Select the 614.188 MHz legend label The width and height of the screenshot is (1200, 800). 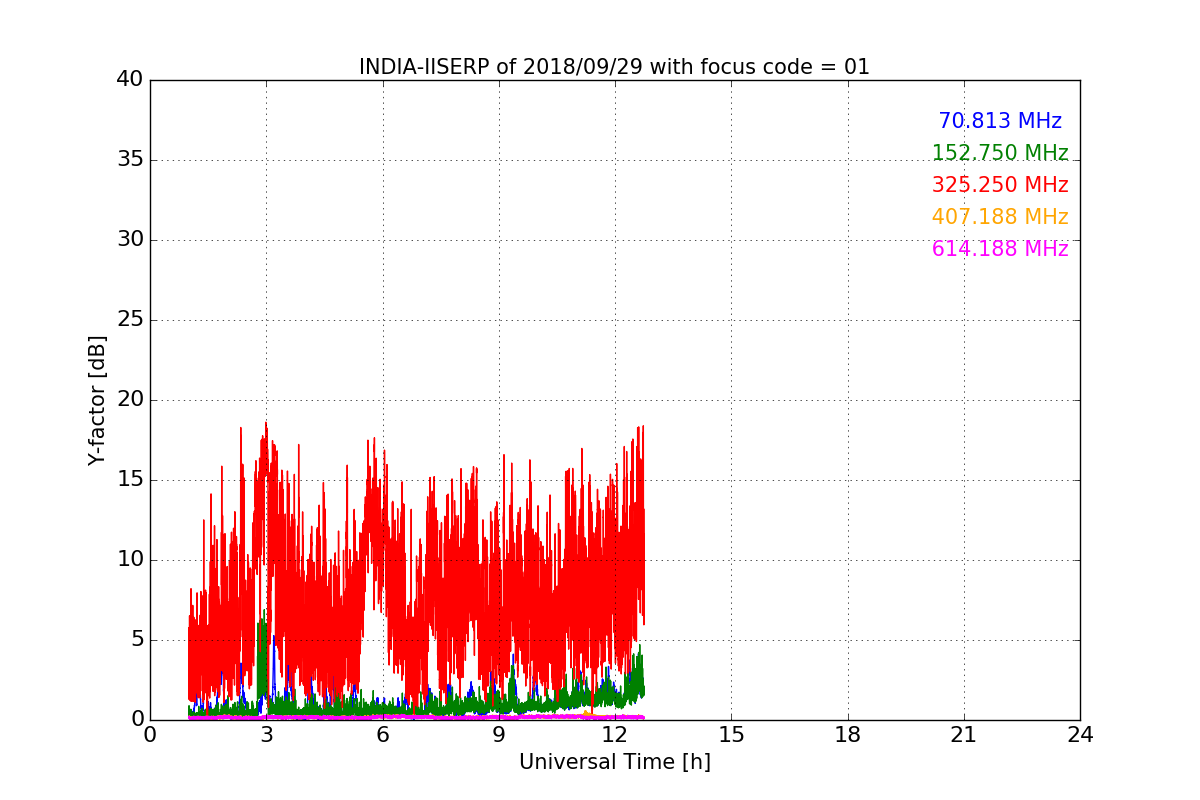click(1000, 249)
